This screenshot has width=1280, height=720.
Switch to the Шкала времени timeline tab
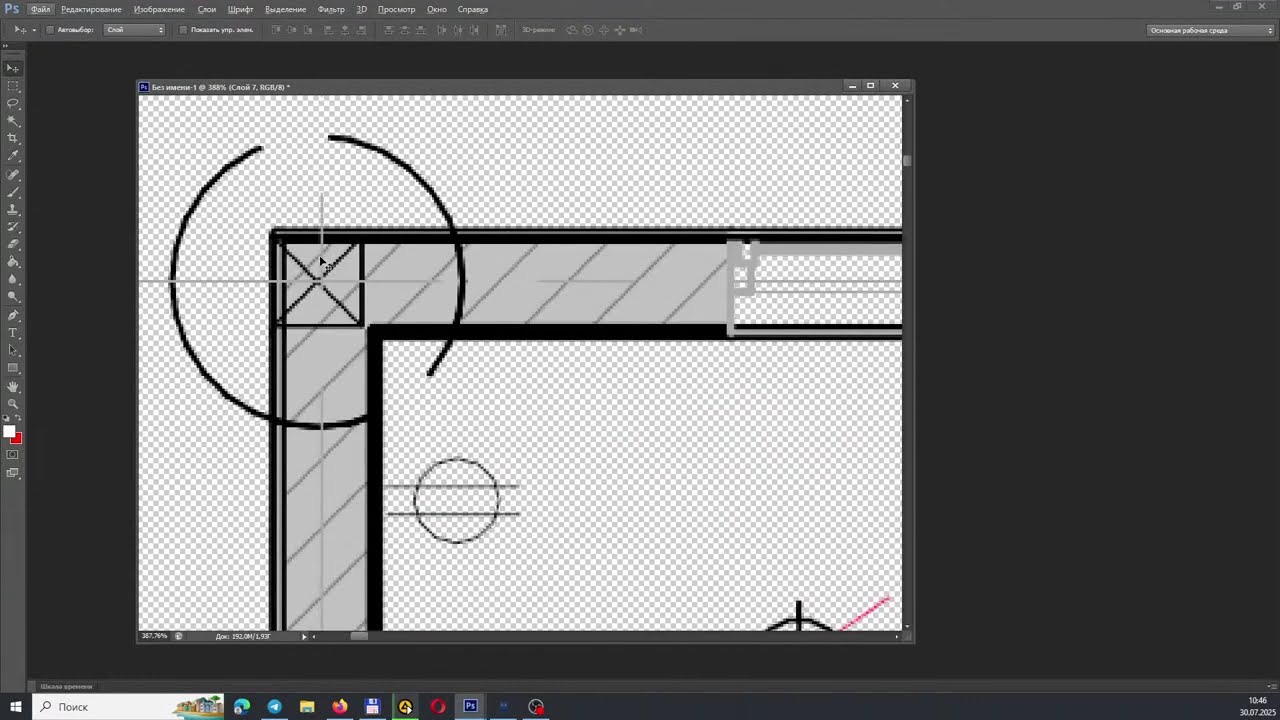(x=66, y=687)
